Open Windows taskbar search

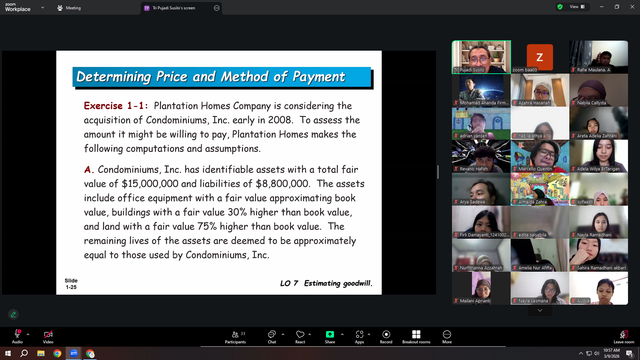(x=24, y=353)
